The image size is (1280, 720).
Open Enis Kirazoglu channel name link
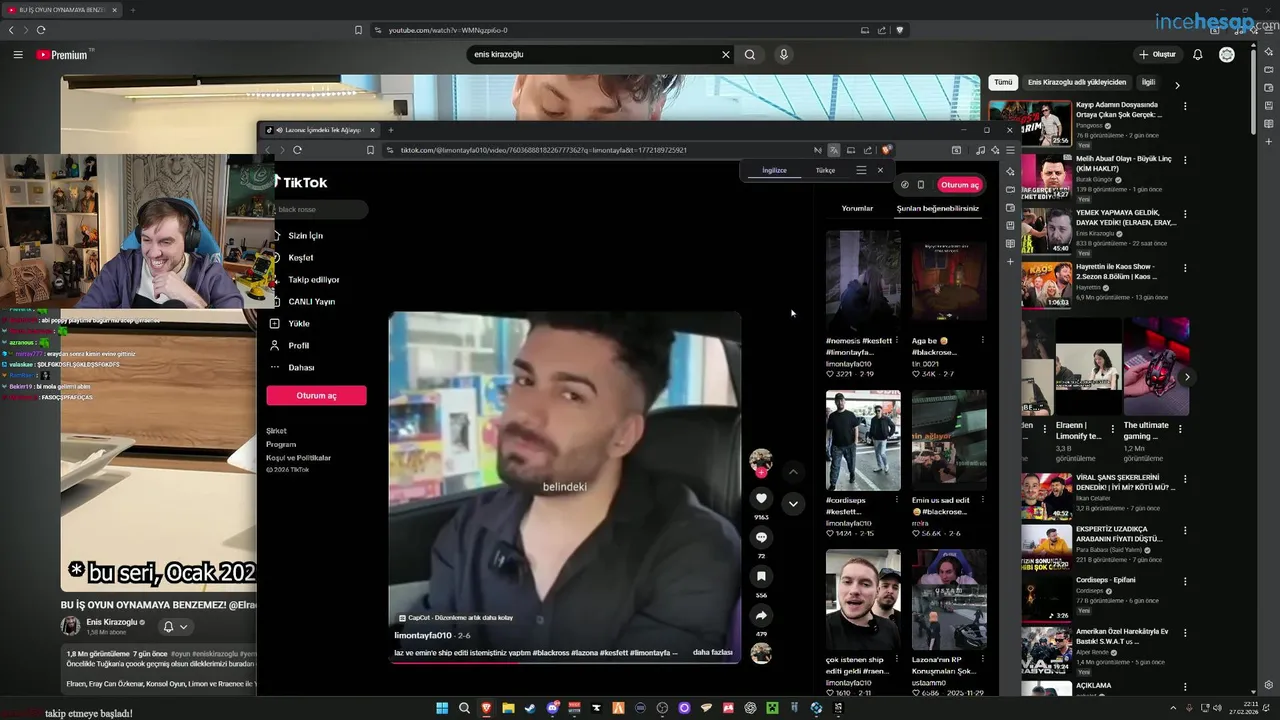(112, 622)
